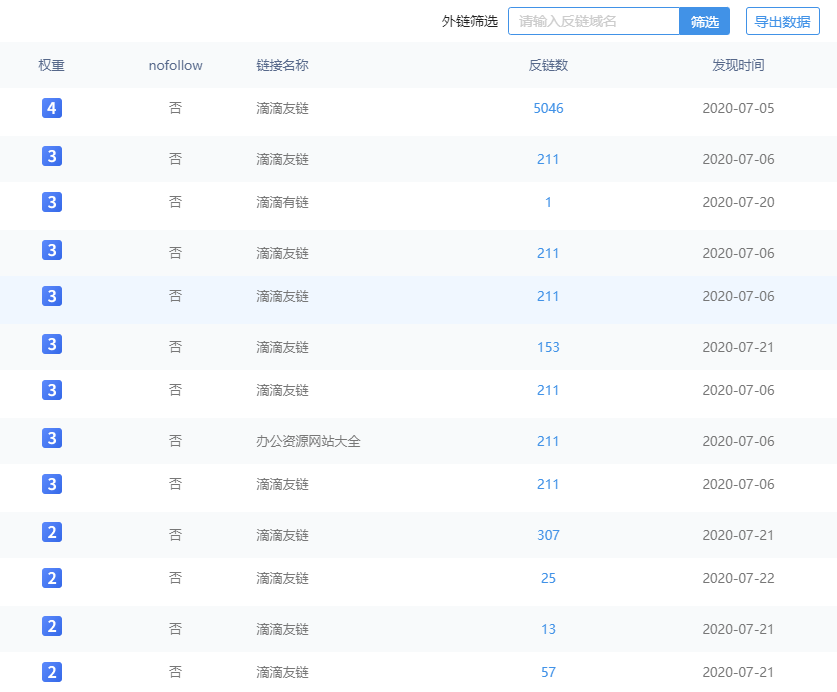The width and height of the screenshot is (837, 692).
Task: Click the 反链数 column header
Action: click(548, 65)
